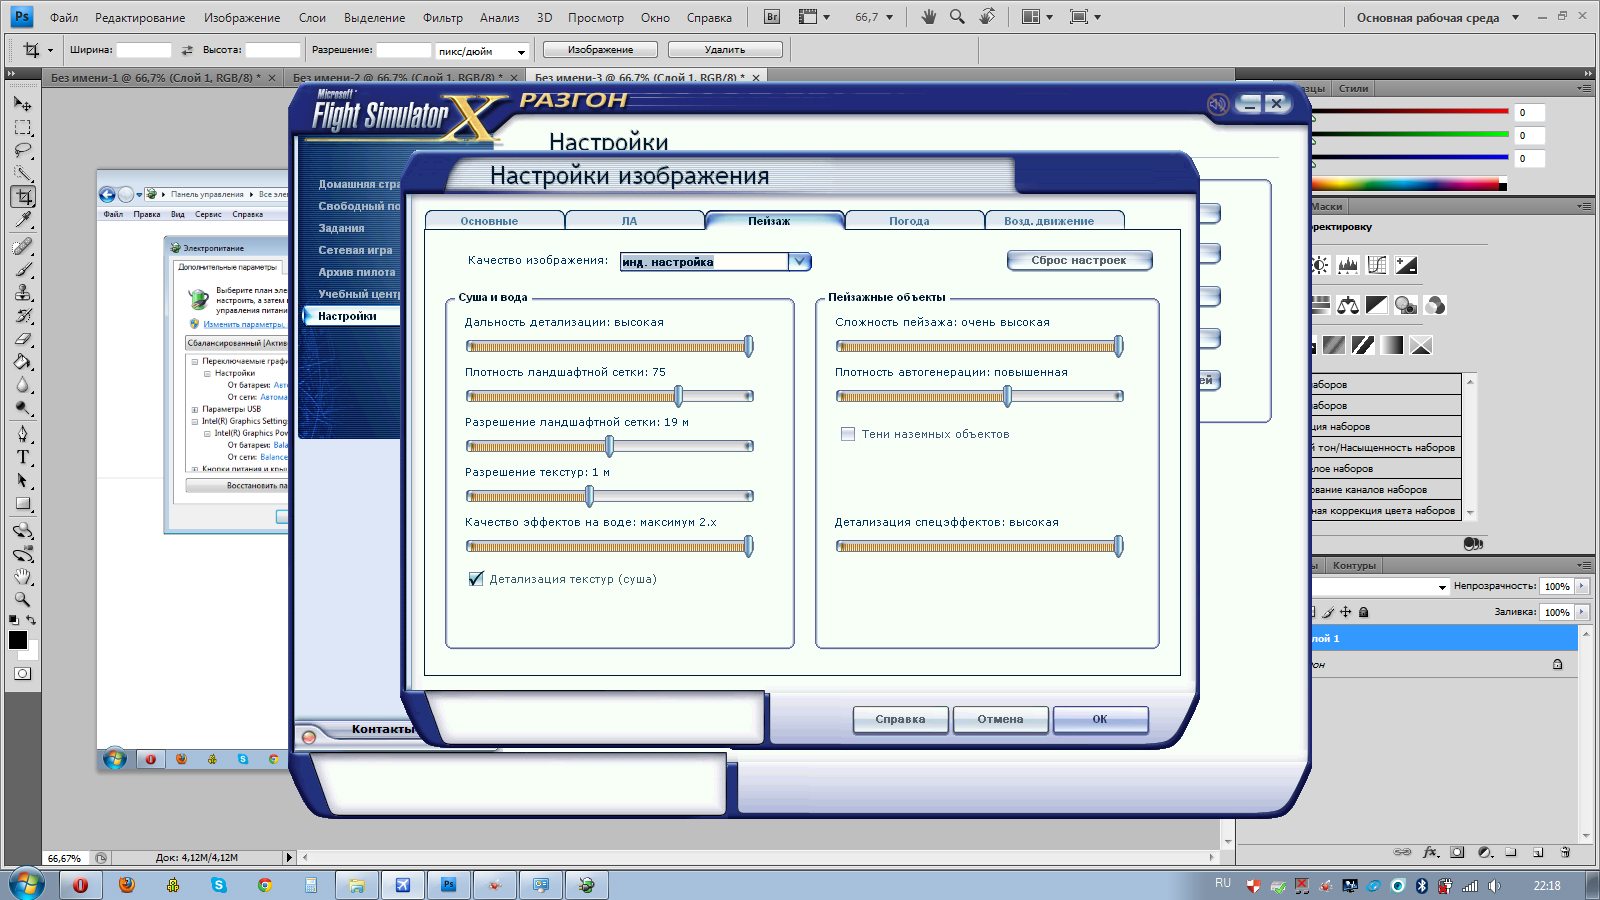
Task: Toggle lock all for the layer
Action: pyautogui.click(x=1363, y=612)
